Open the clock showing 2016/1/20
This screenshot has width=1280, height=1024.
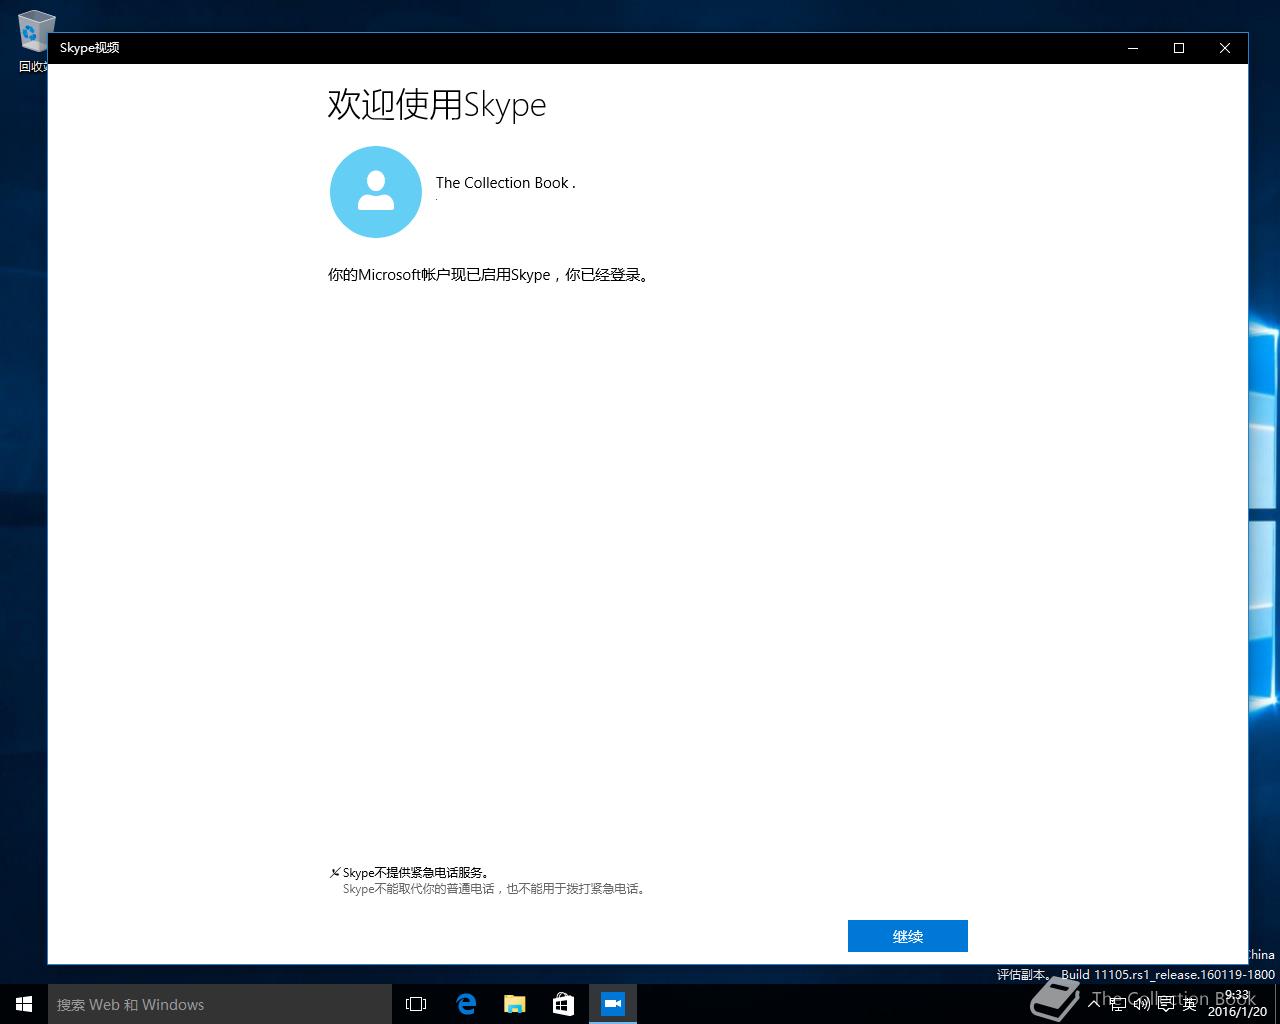click(x=1237, y=1004)
